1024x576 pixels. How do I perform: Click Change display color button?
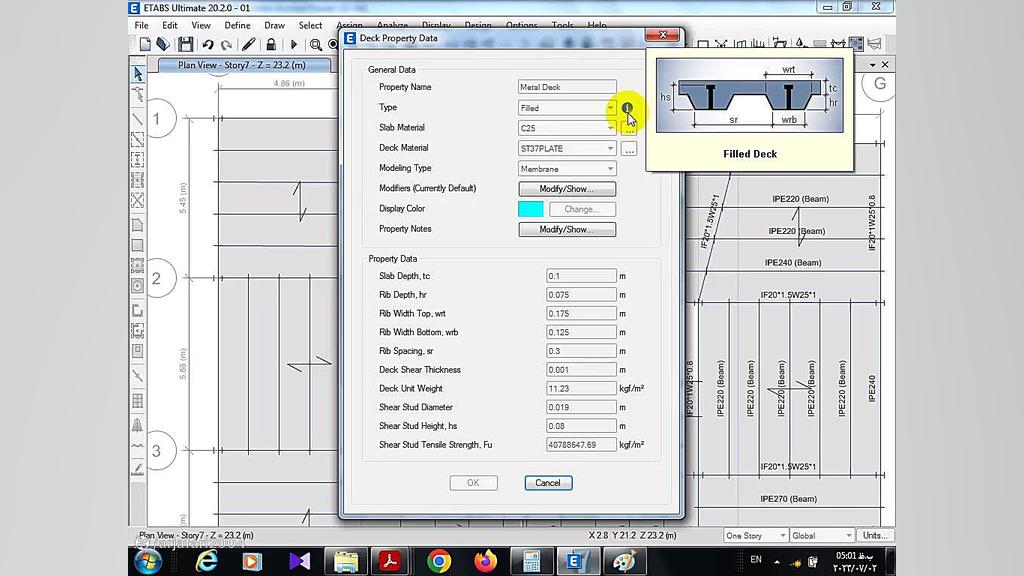click(583, 209)
